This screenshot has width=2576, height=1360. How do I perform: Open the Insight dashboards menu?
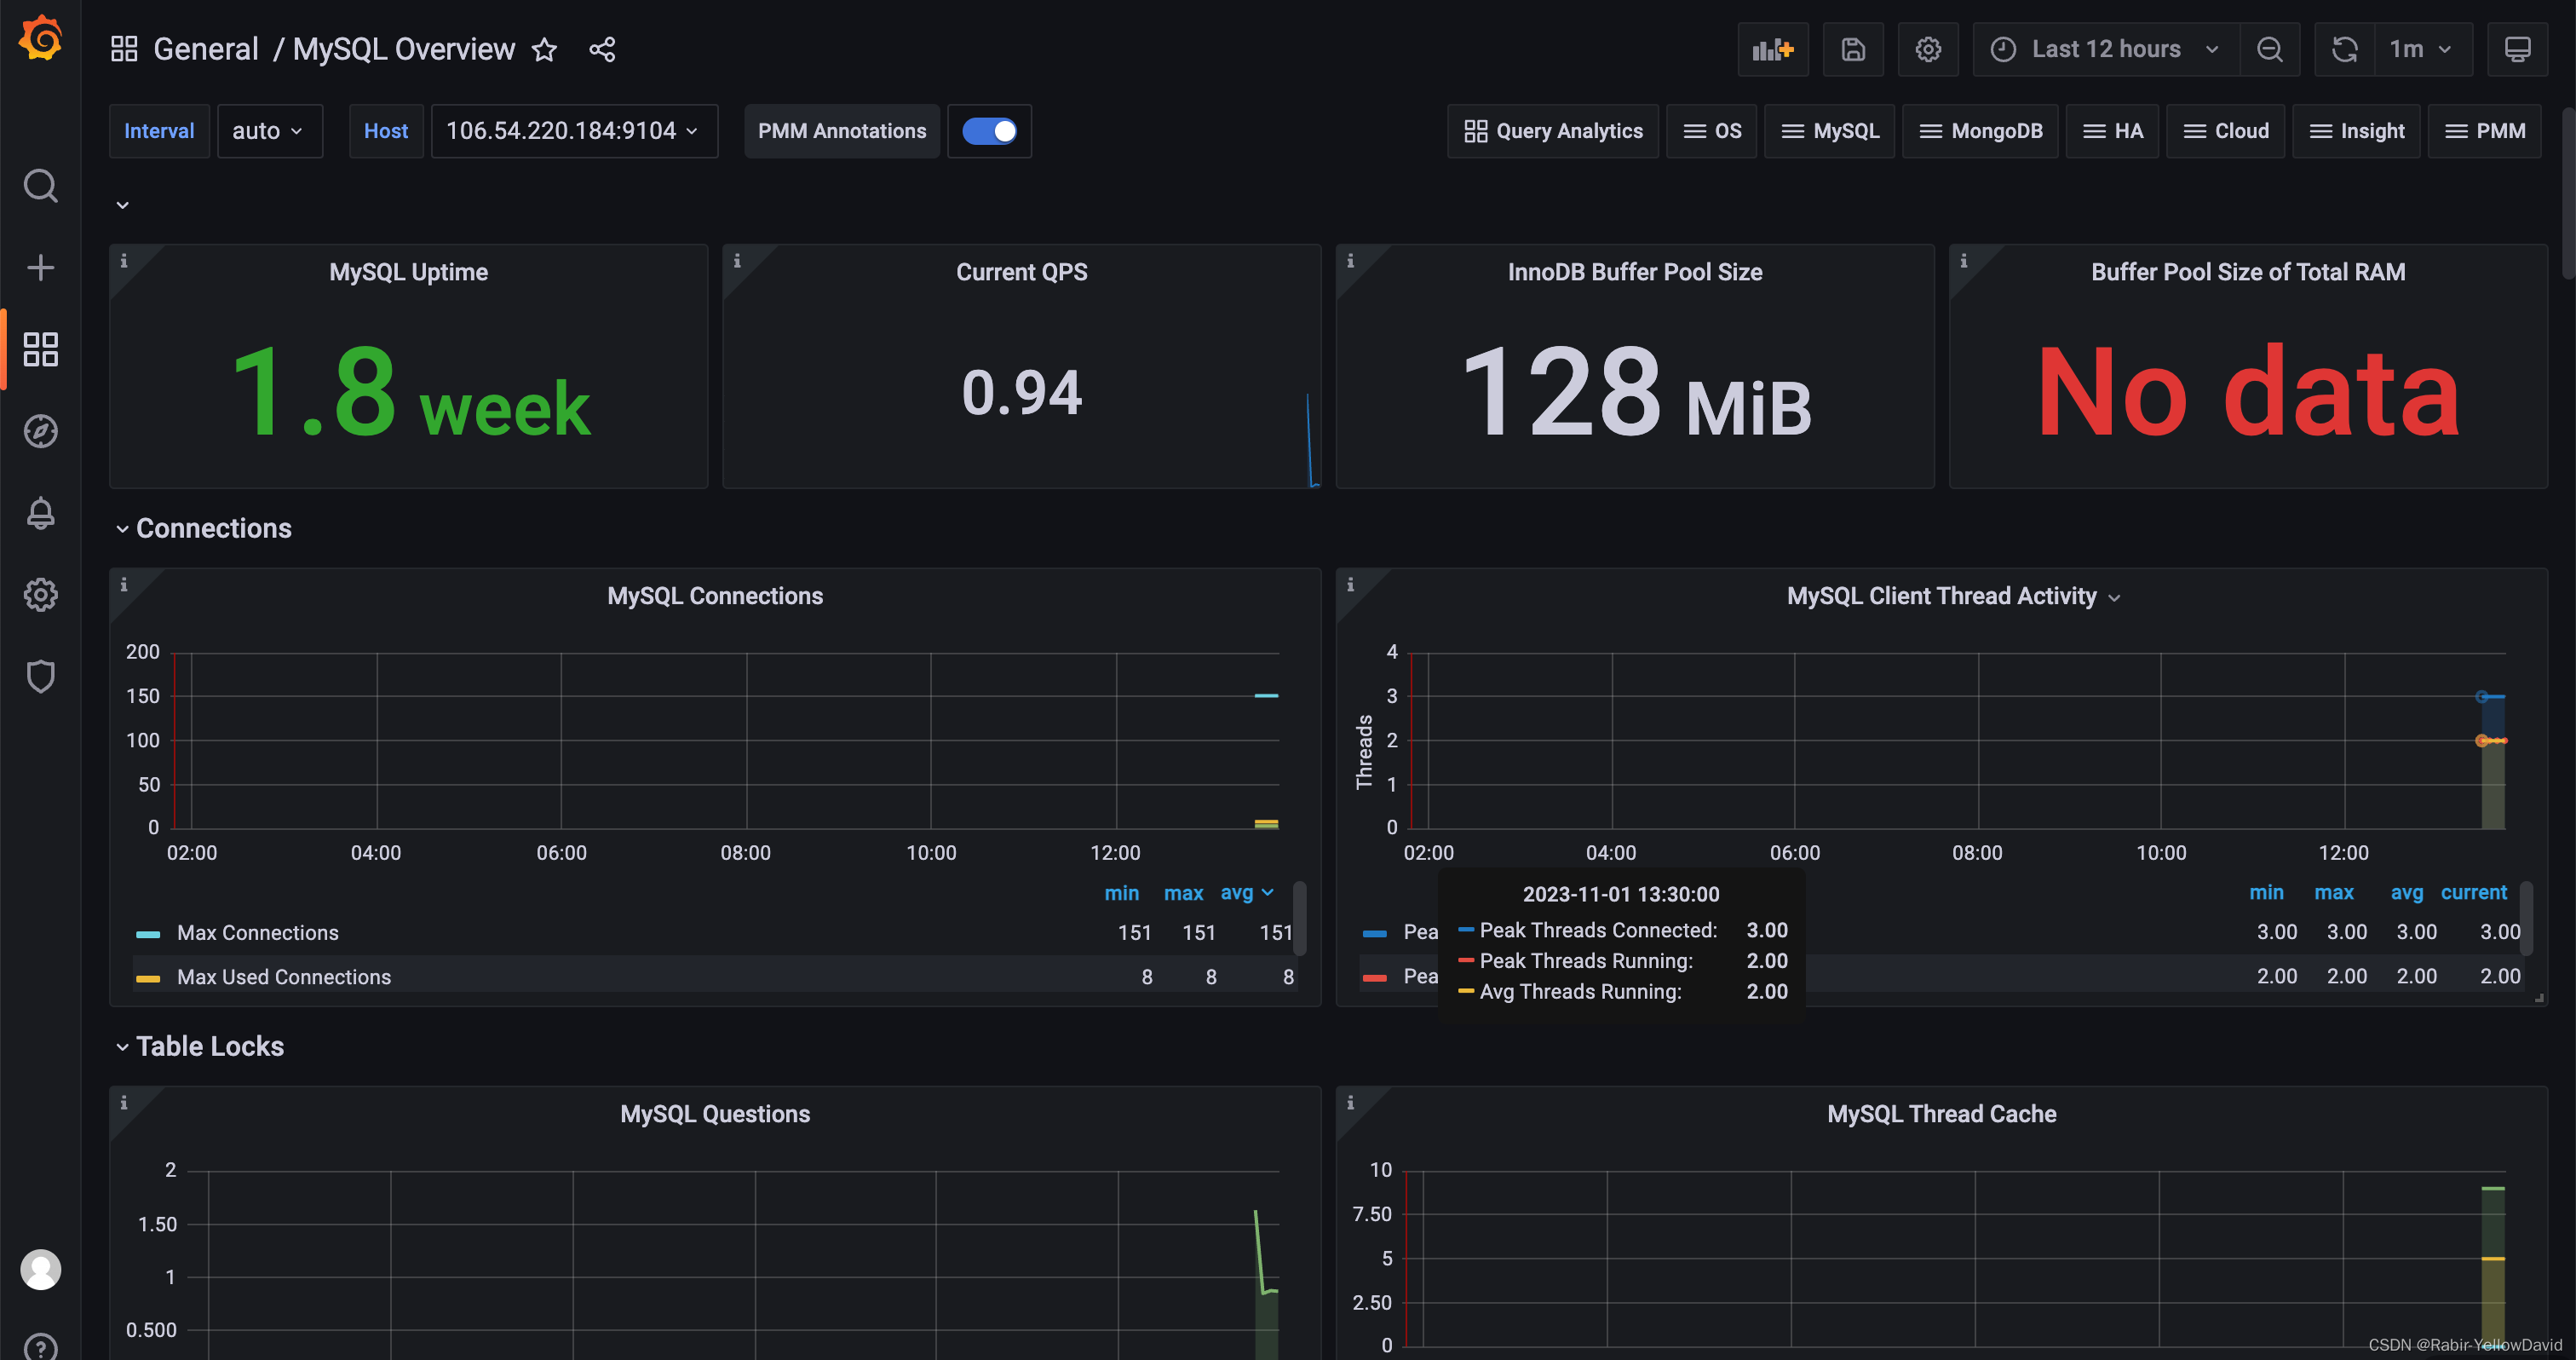click(2356, 131)
